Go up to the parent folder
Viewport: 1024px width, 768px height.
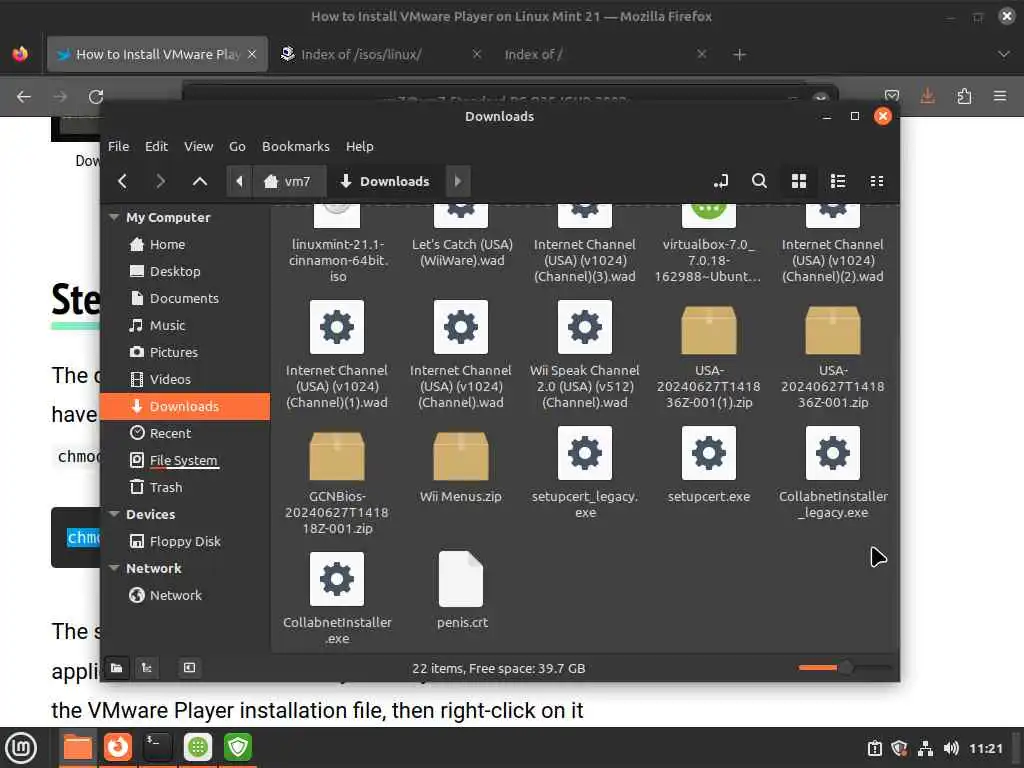tap(200, 181)
